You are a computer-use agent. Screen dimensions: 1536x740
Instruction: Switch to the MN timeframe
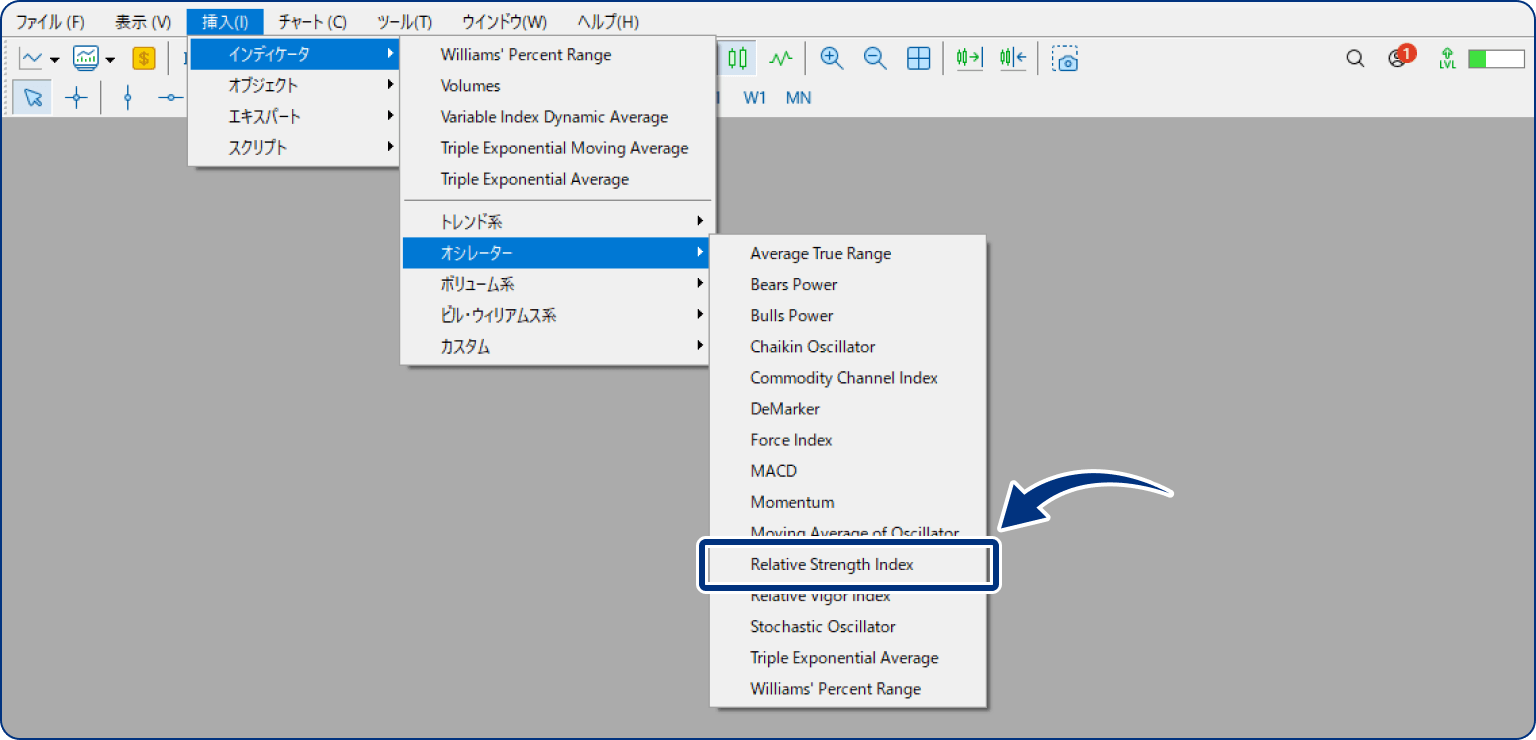(x=798, y=98)
